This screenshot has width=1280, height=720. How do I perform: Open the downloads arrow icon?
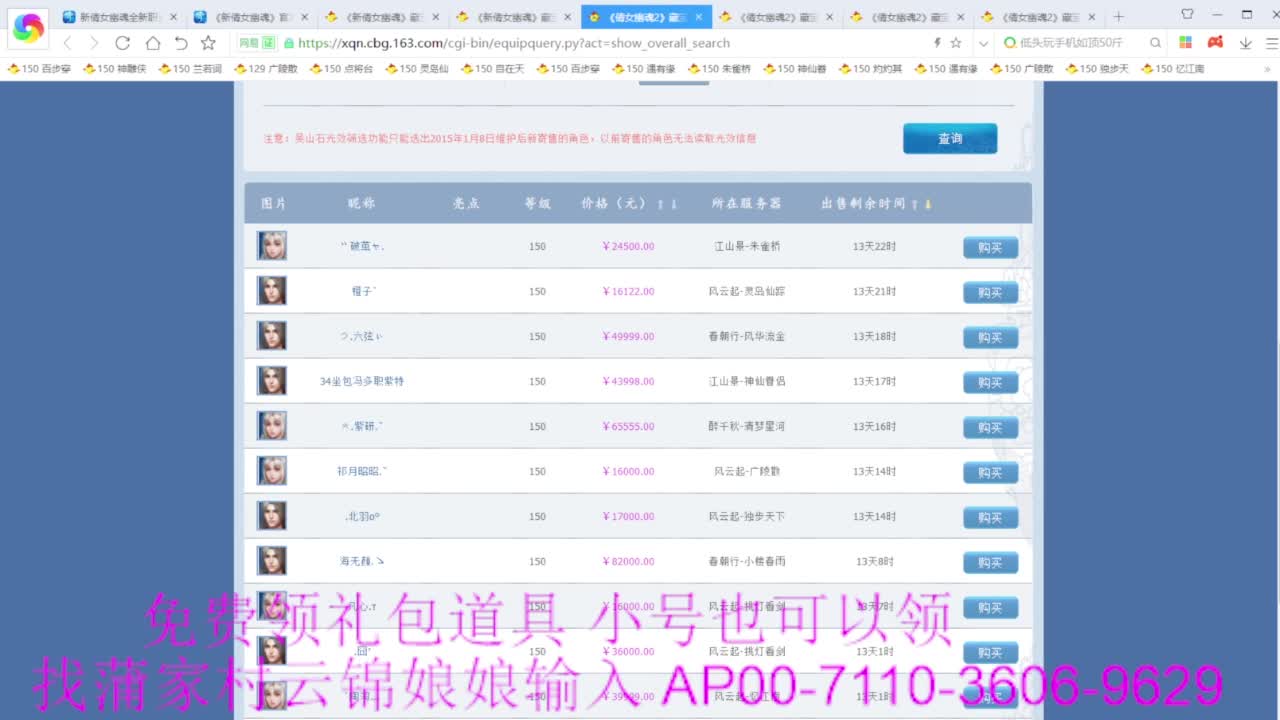point(1246,43)
